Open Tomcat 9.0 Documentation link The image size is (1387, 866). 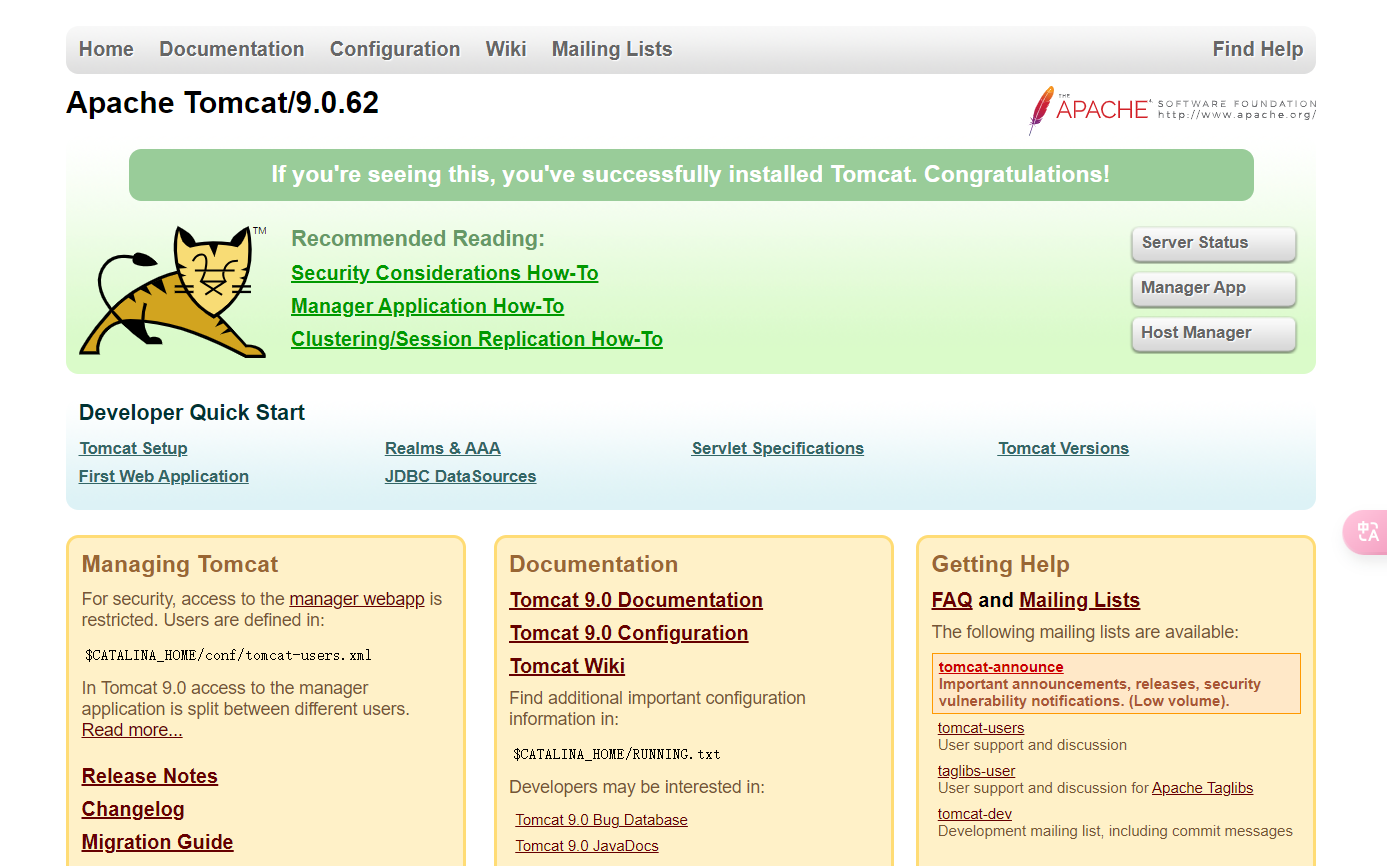click(x=636, y=600)
